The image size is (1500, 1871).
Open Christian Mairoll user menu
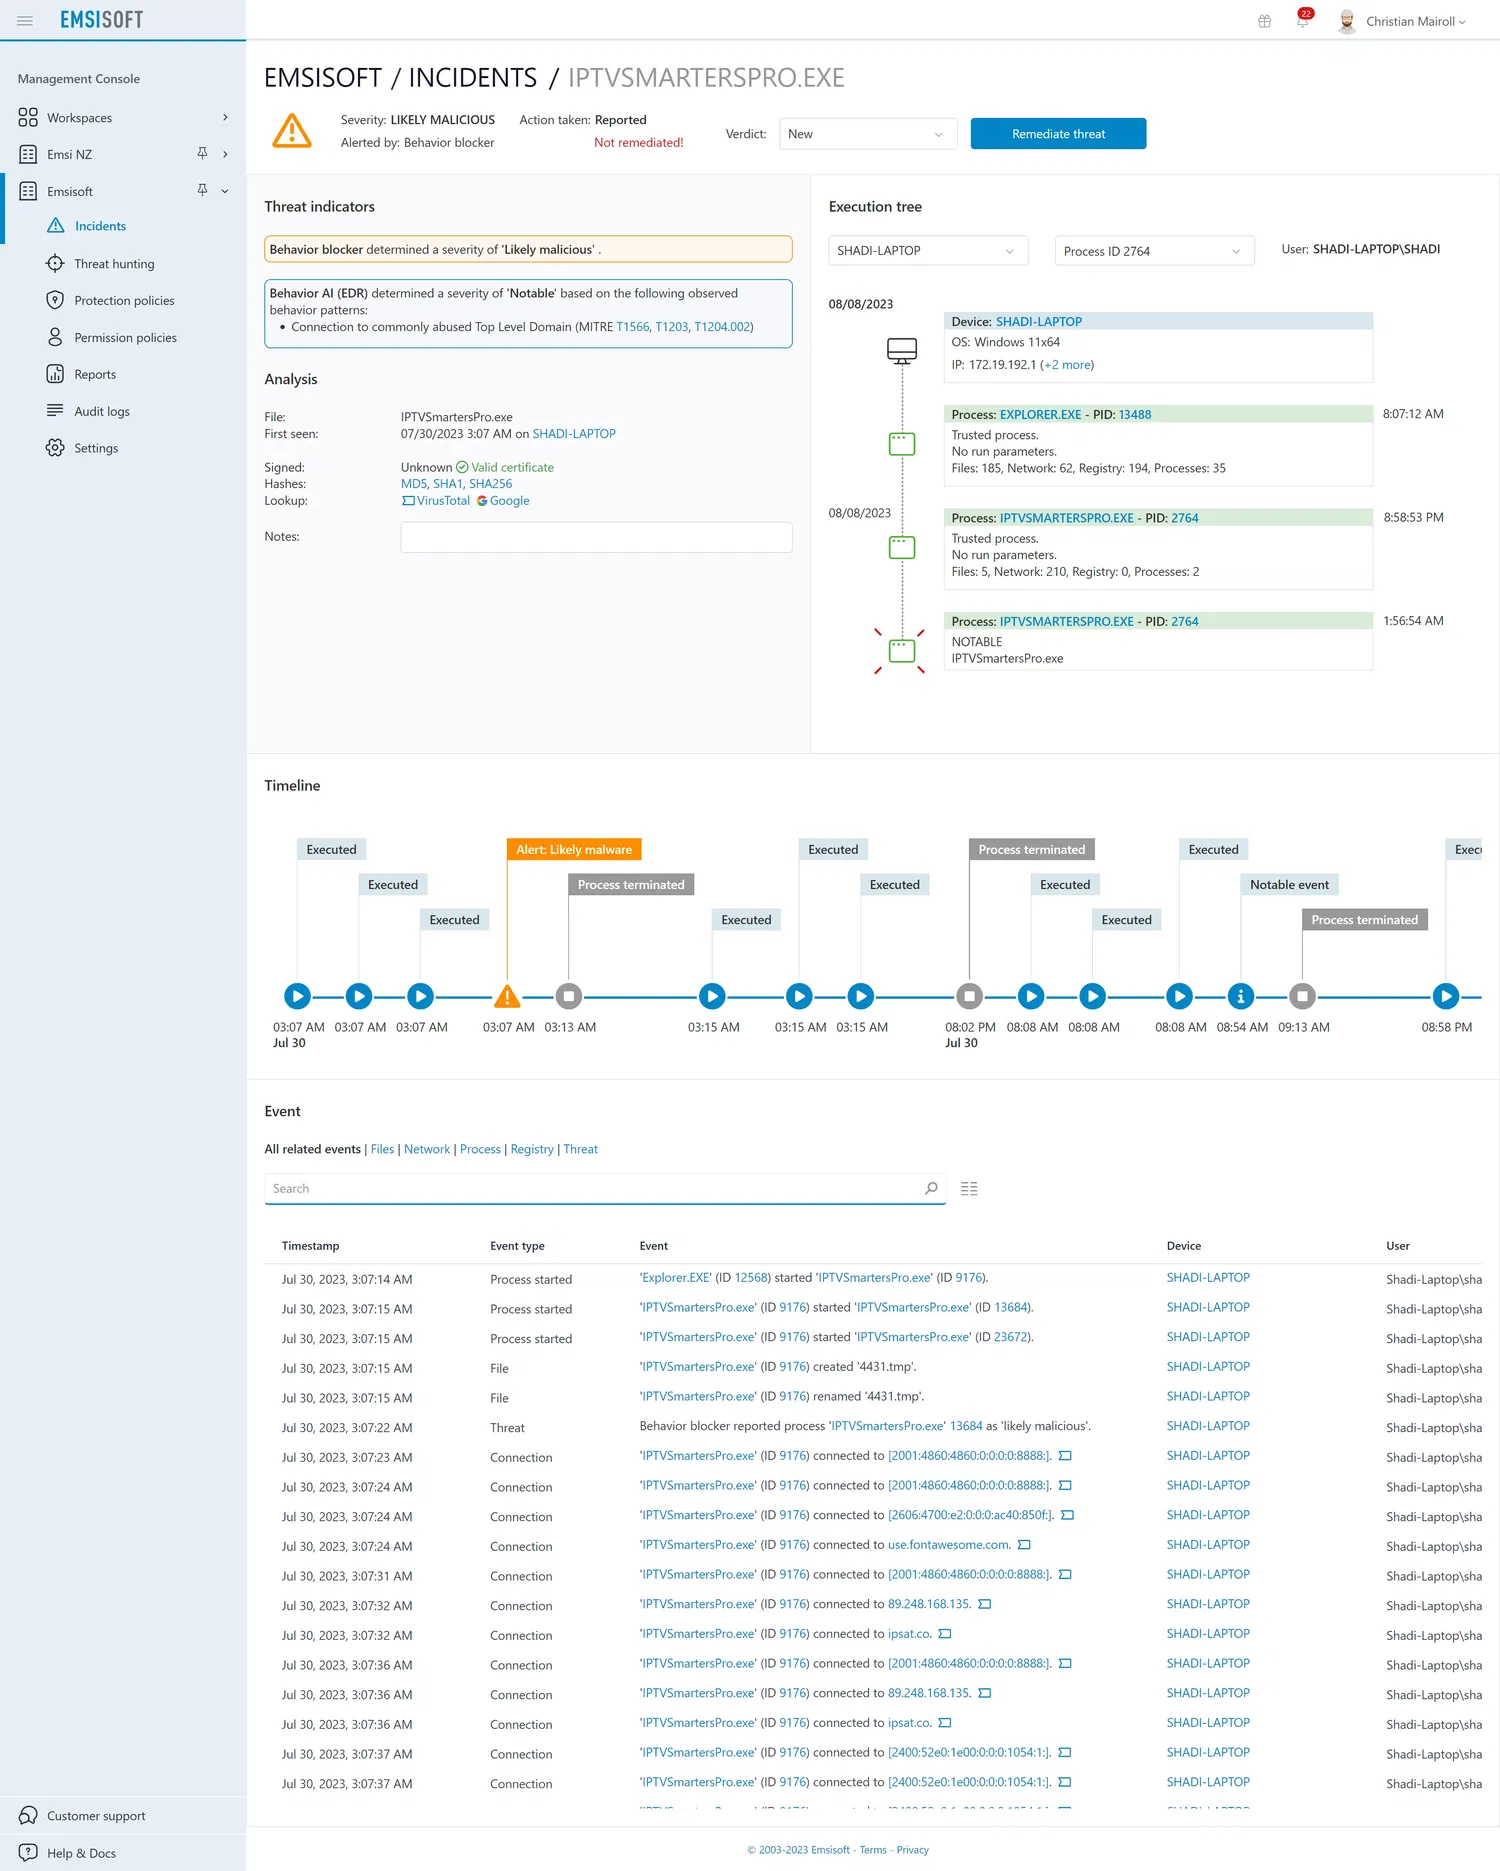point(1402,21)
